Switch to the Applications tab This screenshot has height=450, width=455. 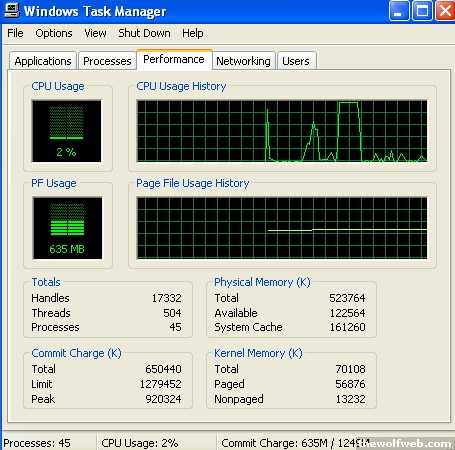(x=43, y=61)
